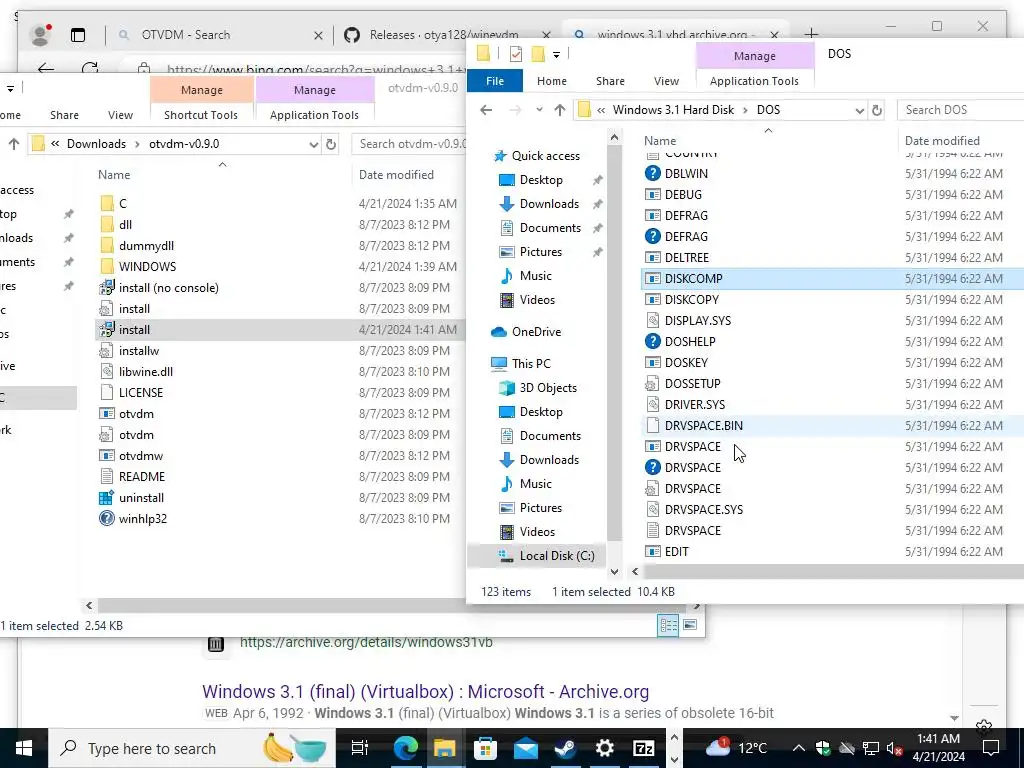Open Settings gear from the taskbar
This screenshot has width=1024, height=768.
(604, 748)
